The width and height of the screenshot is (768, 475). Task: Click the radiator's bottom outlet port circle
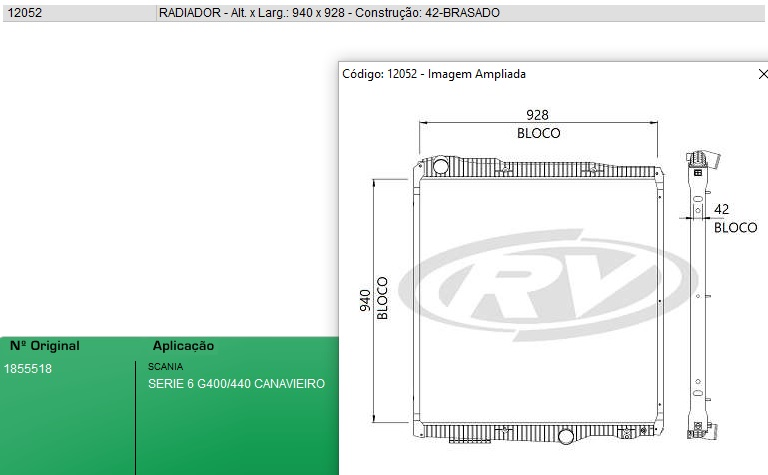tap(565, 436)
